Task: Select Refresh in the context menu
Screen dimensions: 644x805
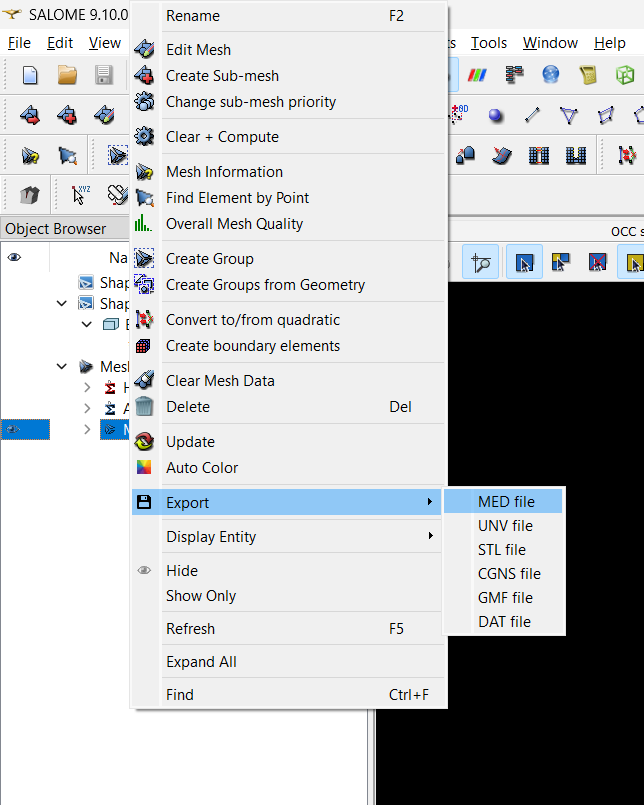Action: point(288,628)
